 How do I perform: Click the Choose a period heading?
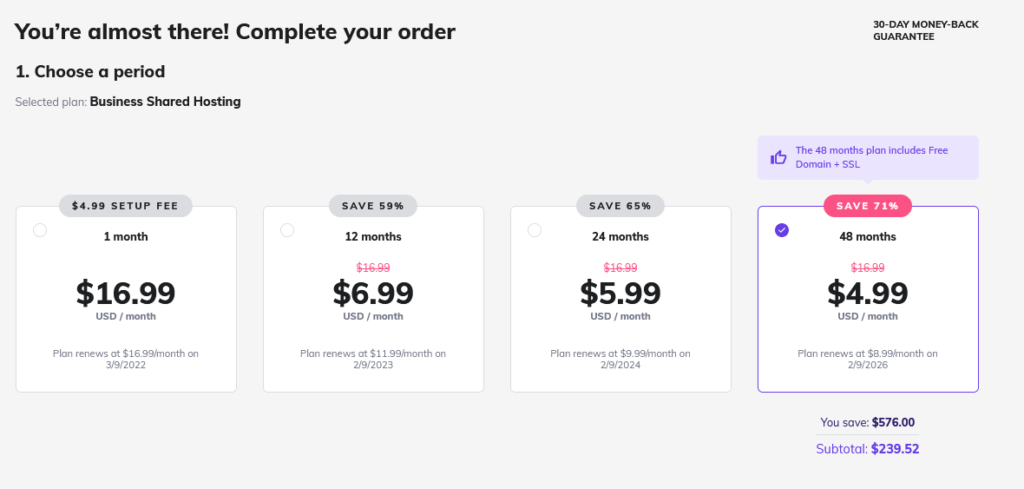point(90,72)
